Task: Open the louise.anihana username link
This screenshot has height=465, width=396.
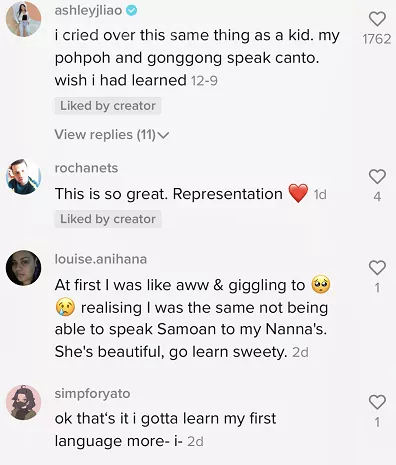Action: [100, 259]
